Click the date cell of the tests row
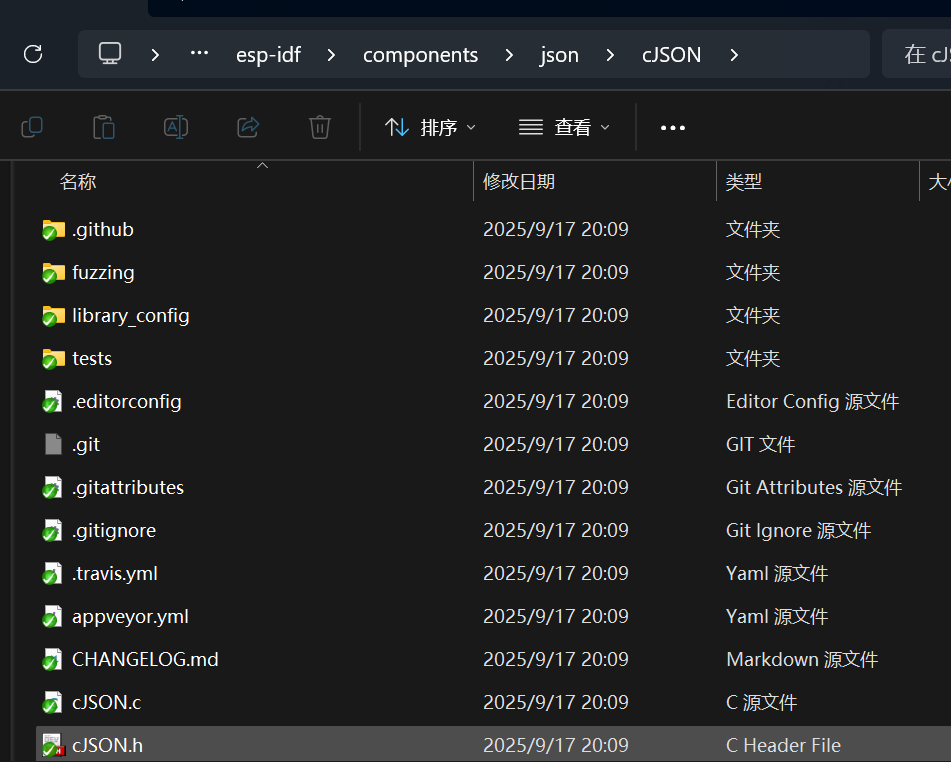Viewport: 951px width, 762px height. (556, 359)
